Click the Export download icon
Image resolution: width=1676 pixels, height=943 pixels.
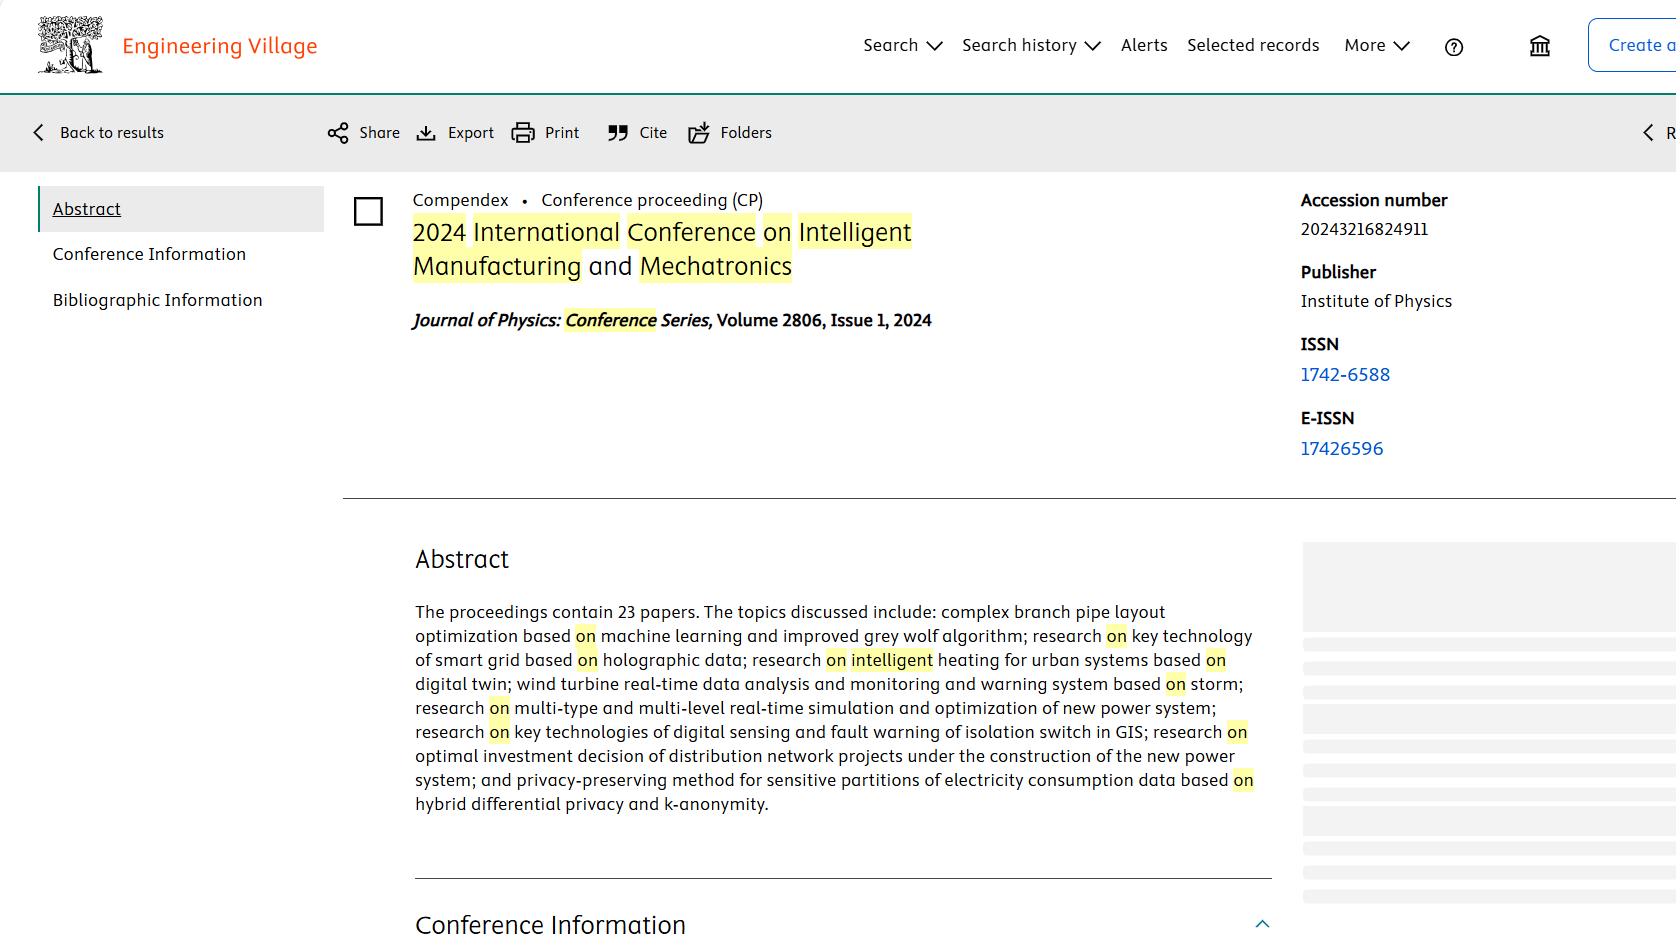pos(426,133)
